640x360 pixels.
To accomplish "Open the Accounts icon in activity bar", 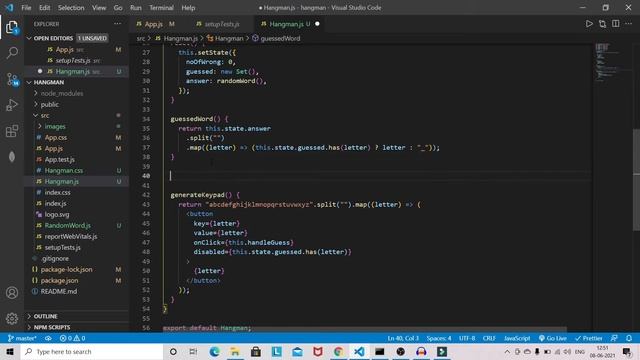I will coord(12,293).
